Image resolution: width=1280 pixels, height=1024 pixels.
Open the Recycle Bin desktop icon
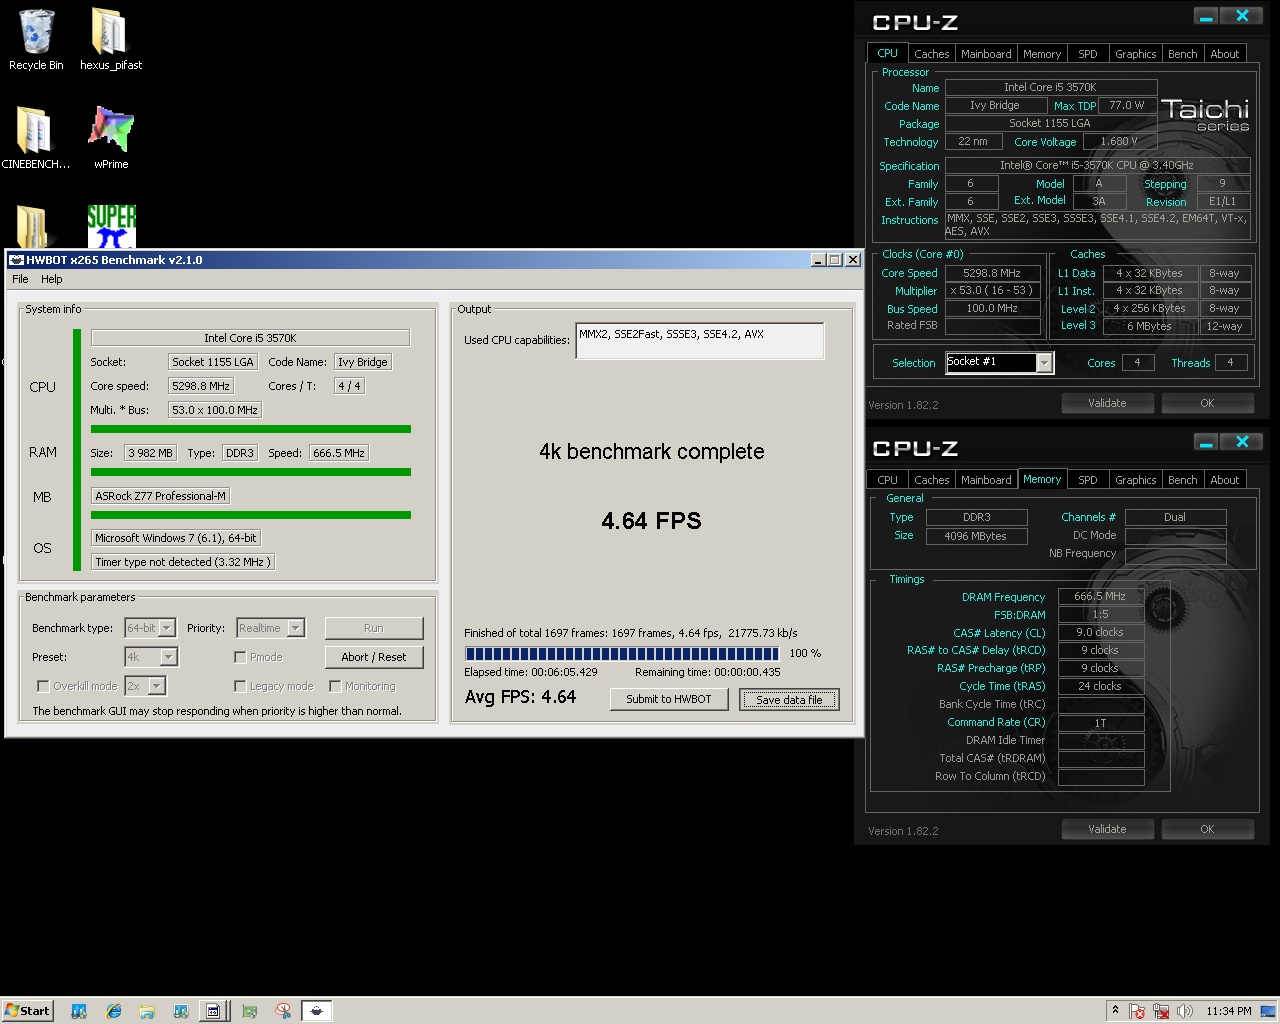pyautogui.click(x=36, y=40)
